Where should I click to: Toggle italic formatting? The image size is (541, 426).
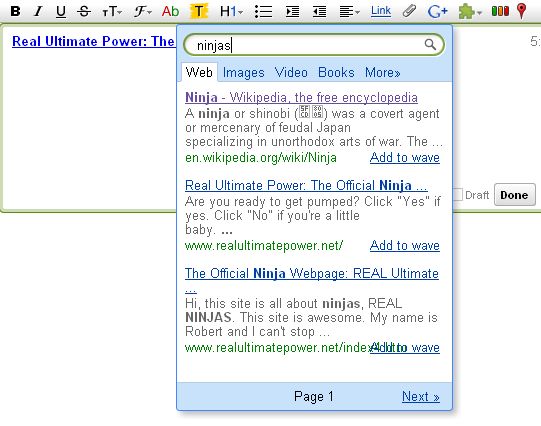tap(38, 11)
